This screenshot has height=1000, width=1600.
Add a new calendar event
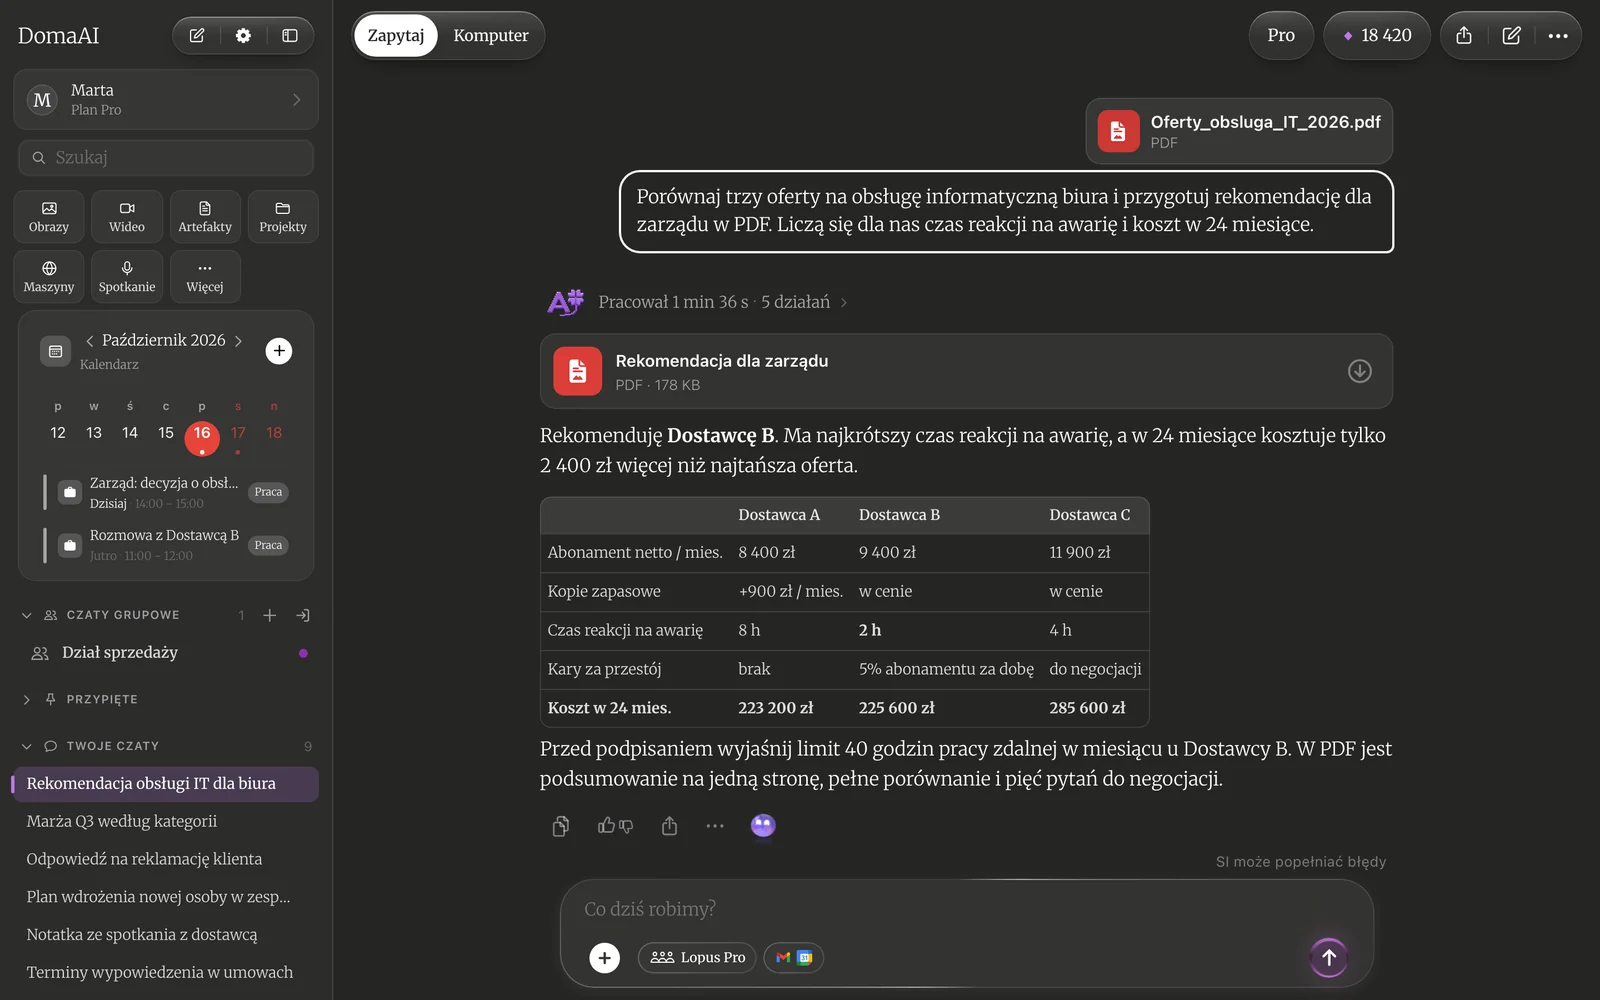(x=279, y=351)
